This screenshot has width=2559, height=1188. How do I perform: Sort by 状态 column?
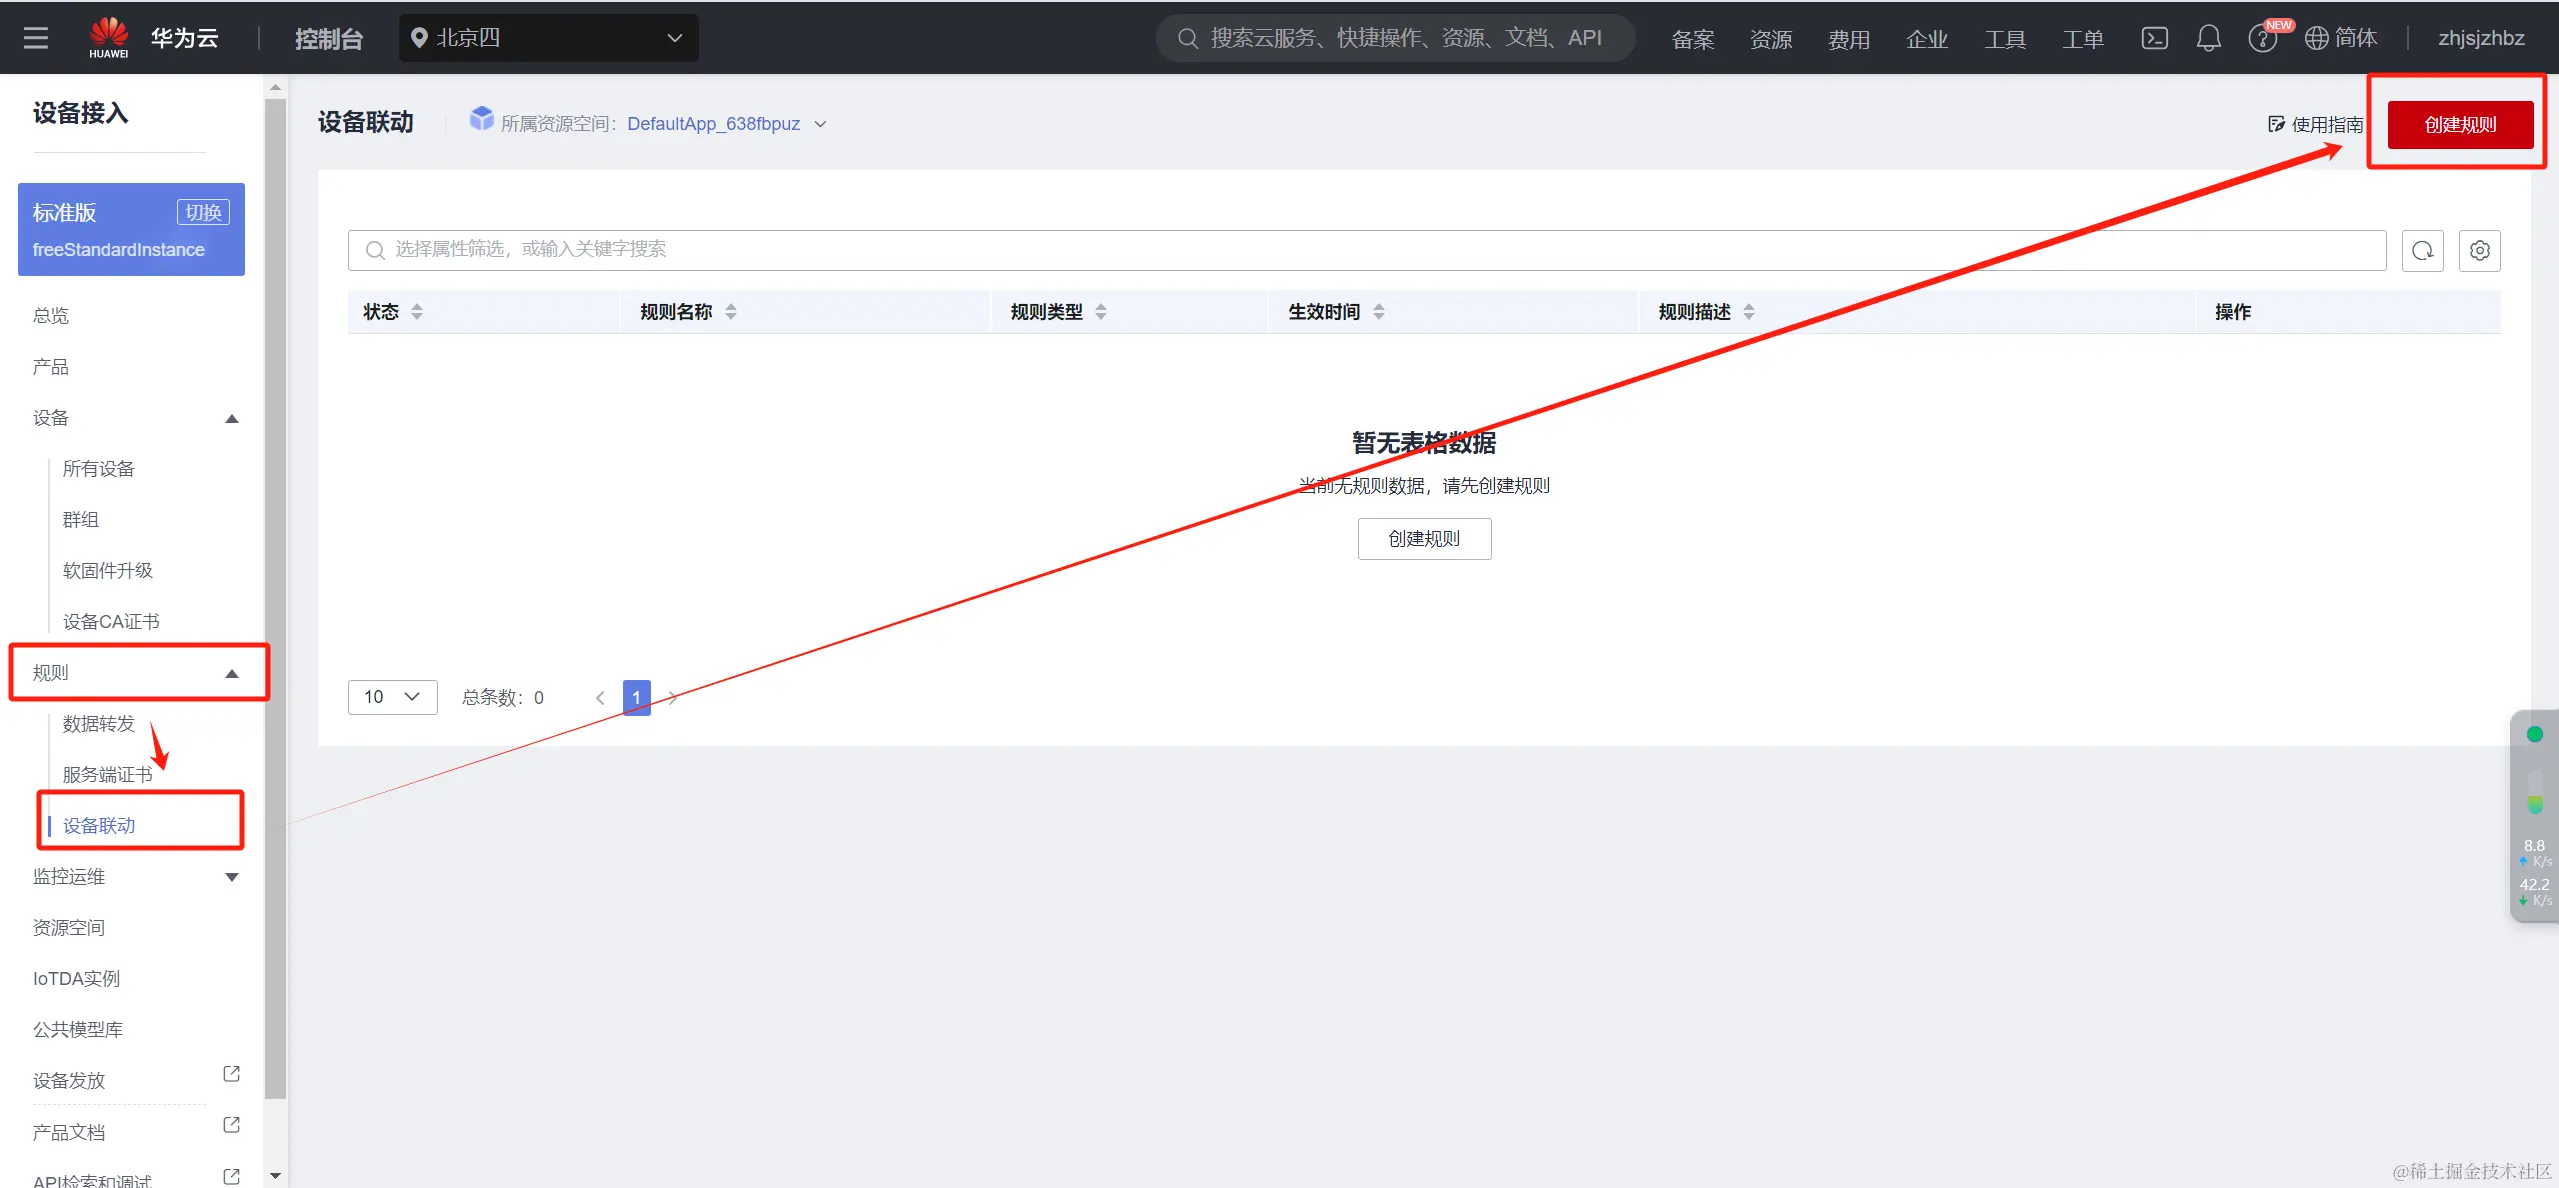[x=417, y=312]
